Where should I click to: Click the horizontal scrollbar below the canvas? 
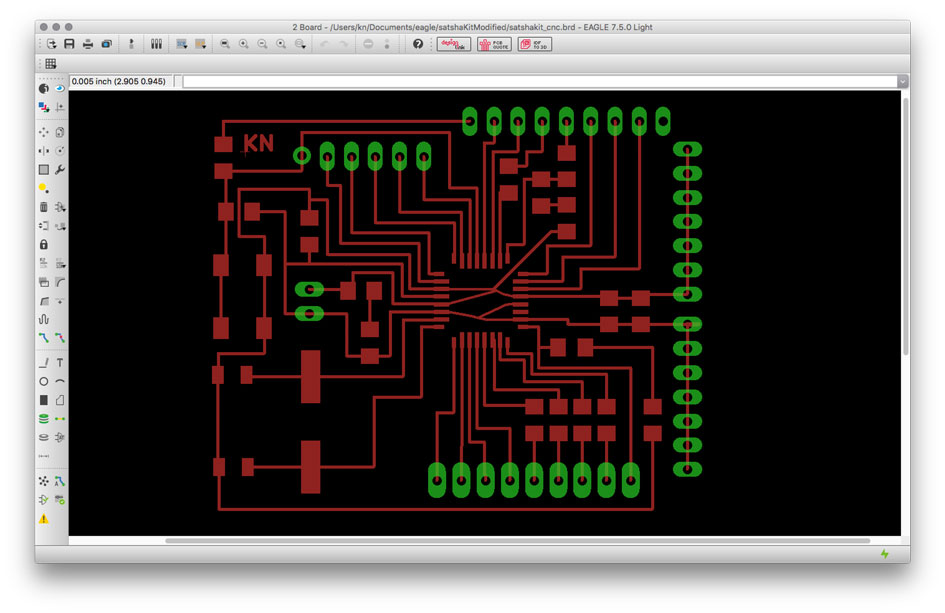517,541
